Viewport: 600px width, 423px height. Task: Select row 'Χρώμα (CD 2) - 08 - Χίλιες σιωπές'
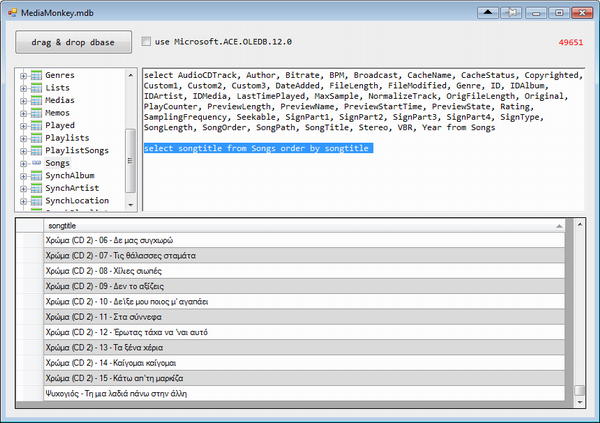coord(304,271)
